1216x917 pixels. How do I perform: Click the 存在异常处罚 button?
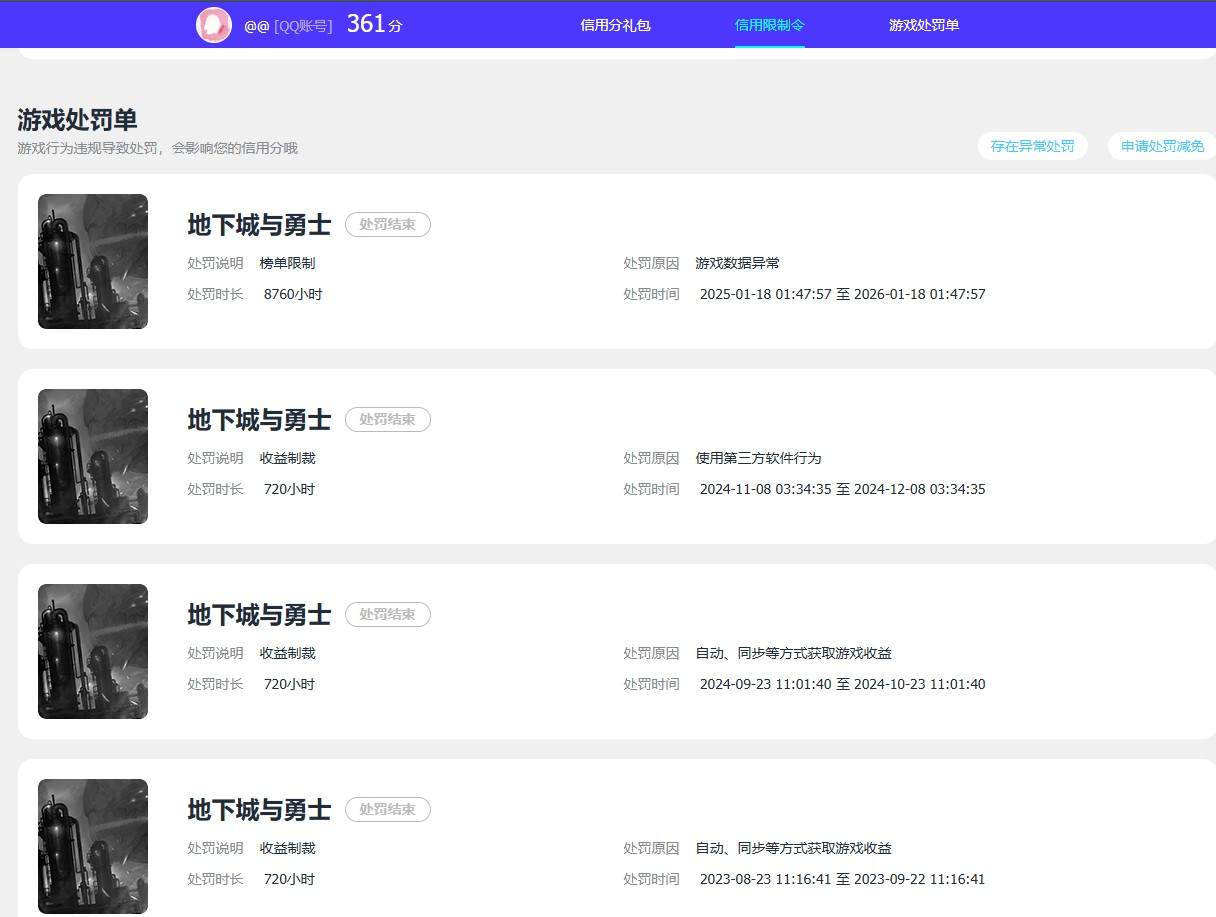pyautogui.click(x=1032, y=146)
